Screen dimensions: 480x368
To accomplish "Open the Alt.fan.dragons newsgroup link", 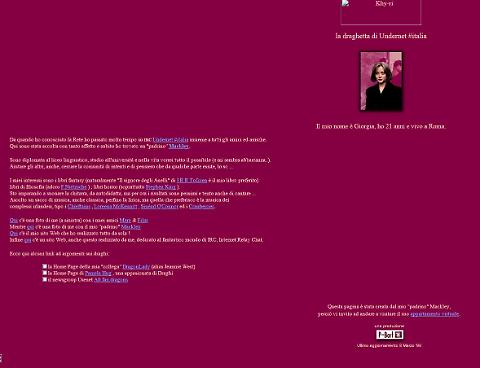I will [x=111, y=280].
